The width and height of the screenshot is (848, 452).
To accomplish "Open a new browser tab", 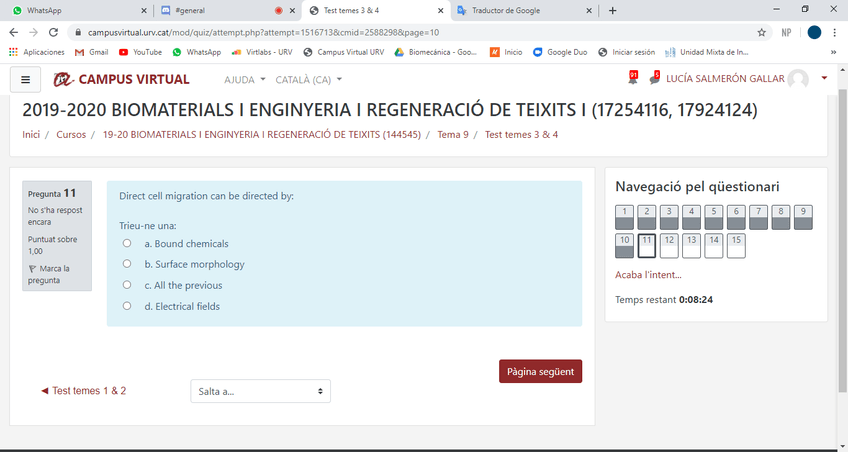I will click(x=612, y=10).
